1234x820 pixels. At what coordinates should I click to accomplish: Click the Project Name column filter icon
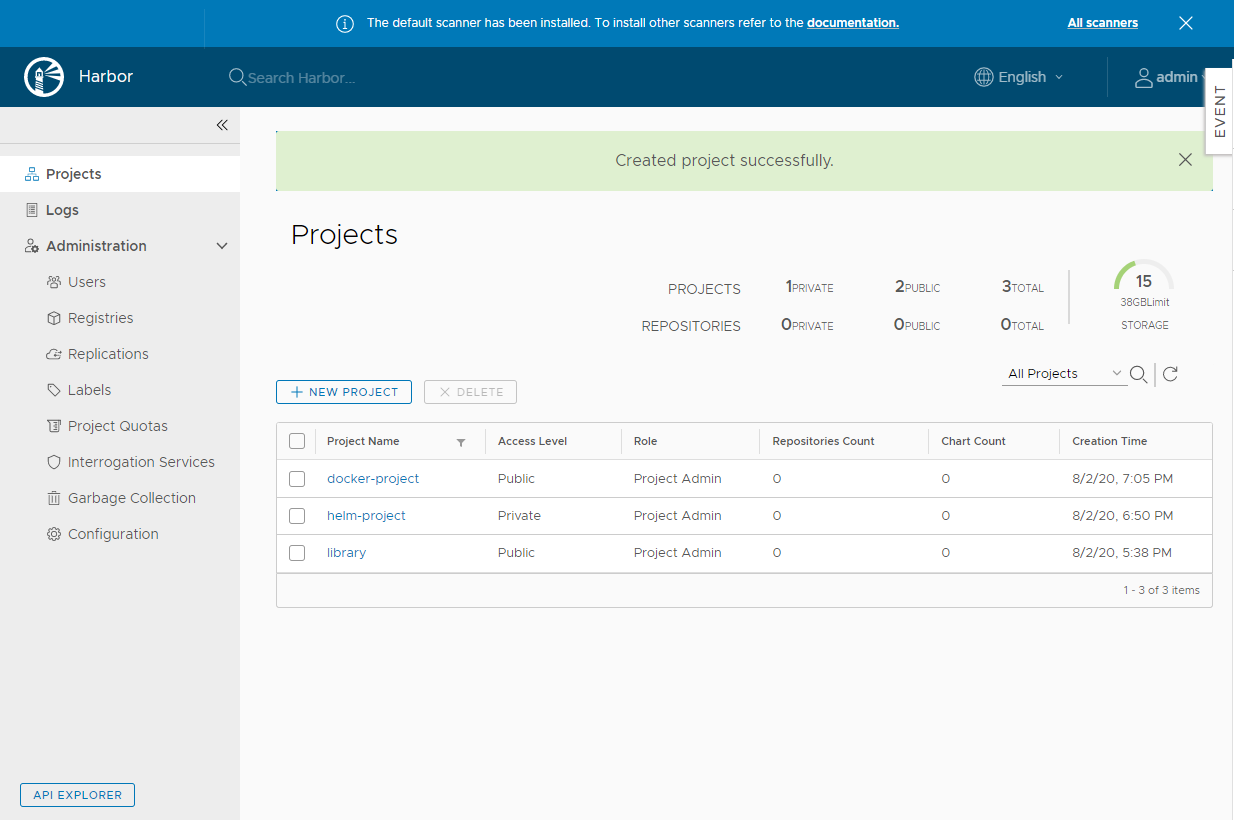pos(461,442)
